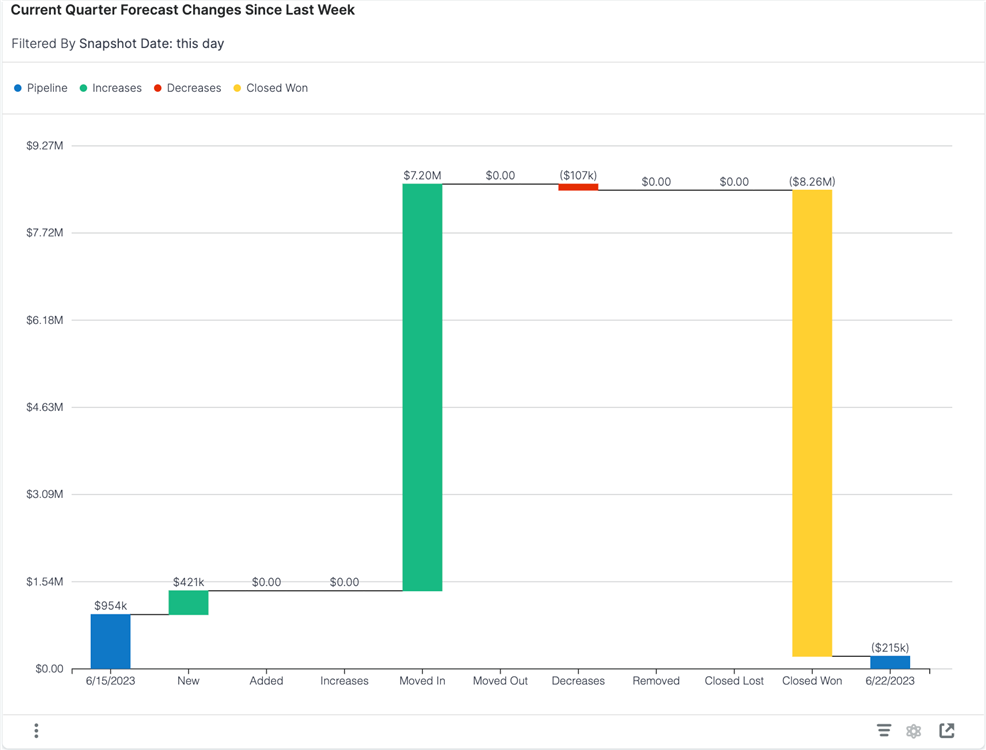
Task: Select the red Decreases bar
Action: point(578,187)
